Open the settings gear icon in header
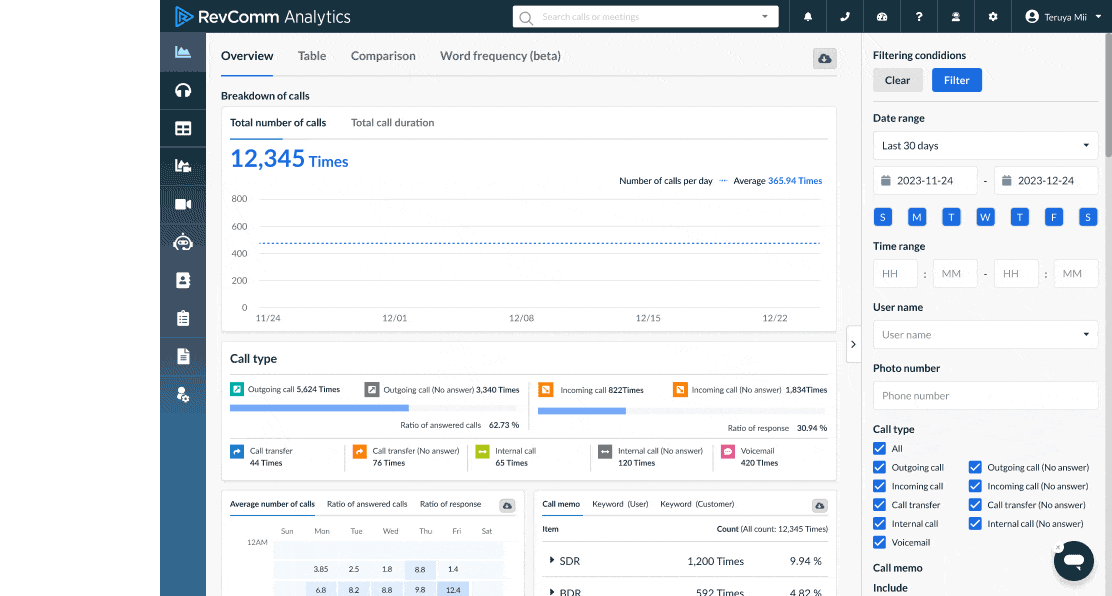 [992, 17]
